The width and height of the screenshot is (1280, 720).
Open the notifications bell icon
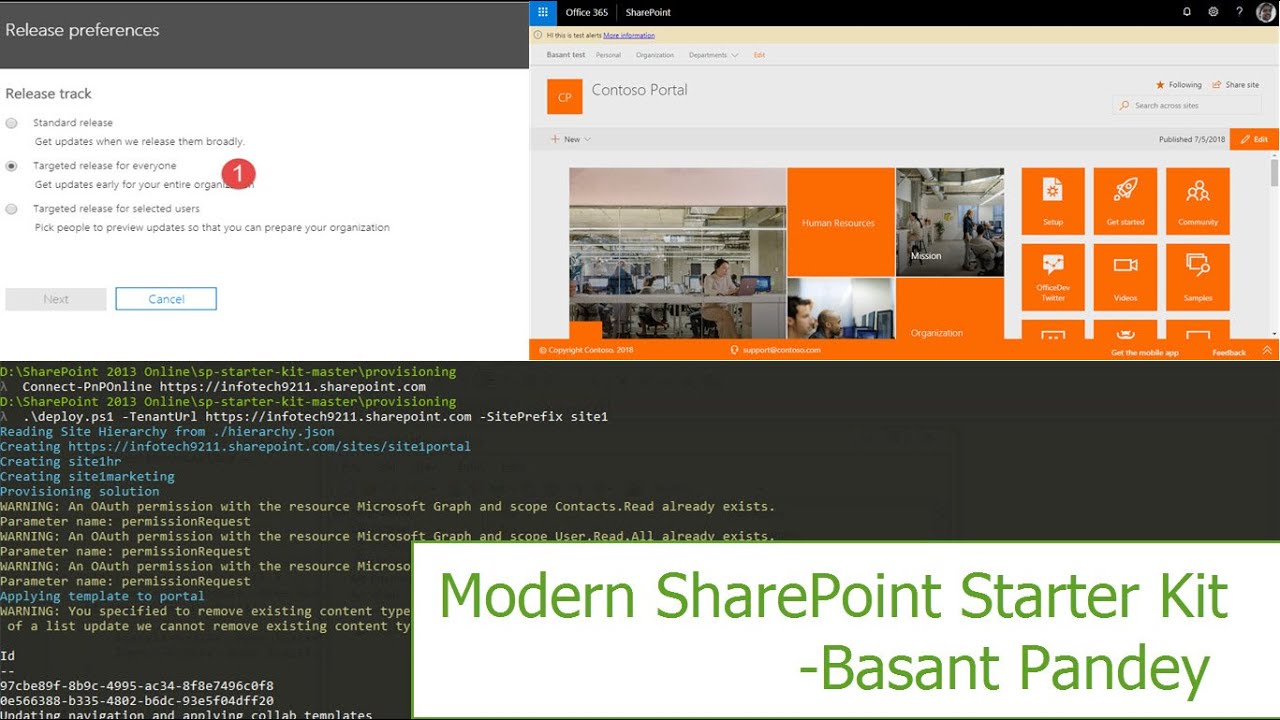tap(1187, 12)
